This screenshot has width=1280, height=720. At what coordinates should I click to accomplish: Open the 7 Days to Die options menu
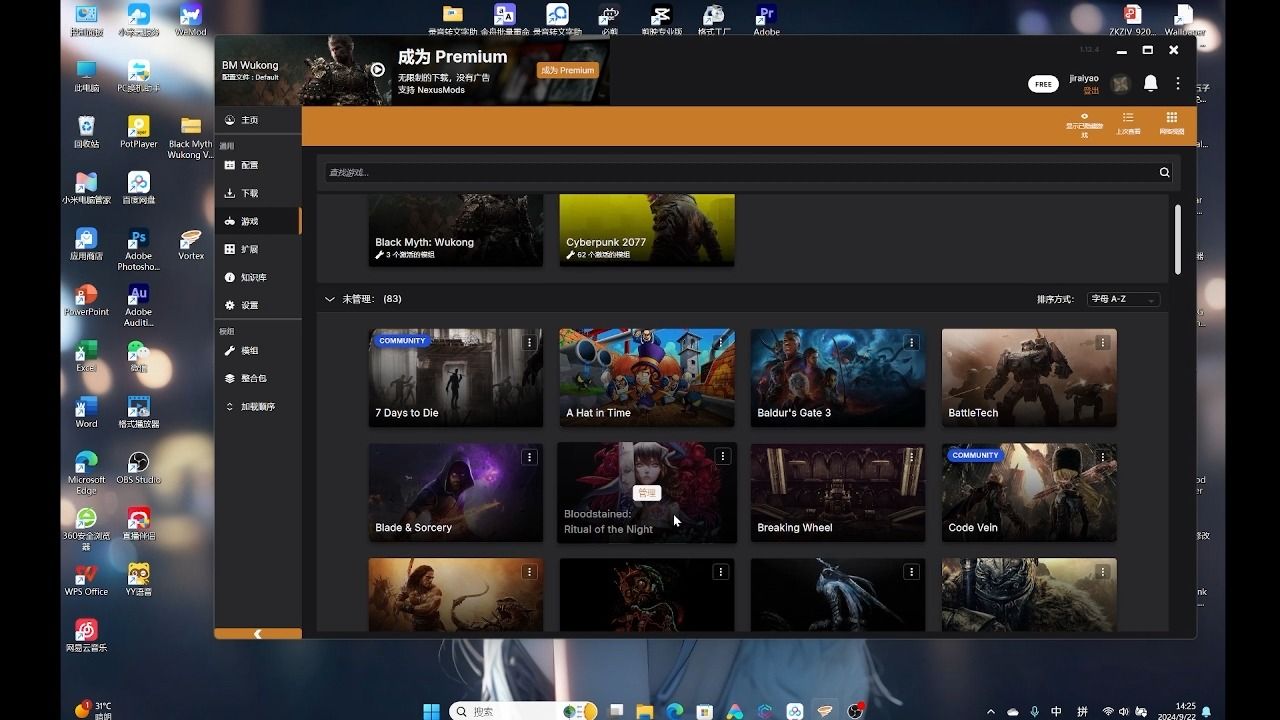pos(529,343)
